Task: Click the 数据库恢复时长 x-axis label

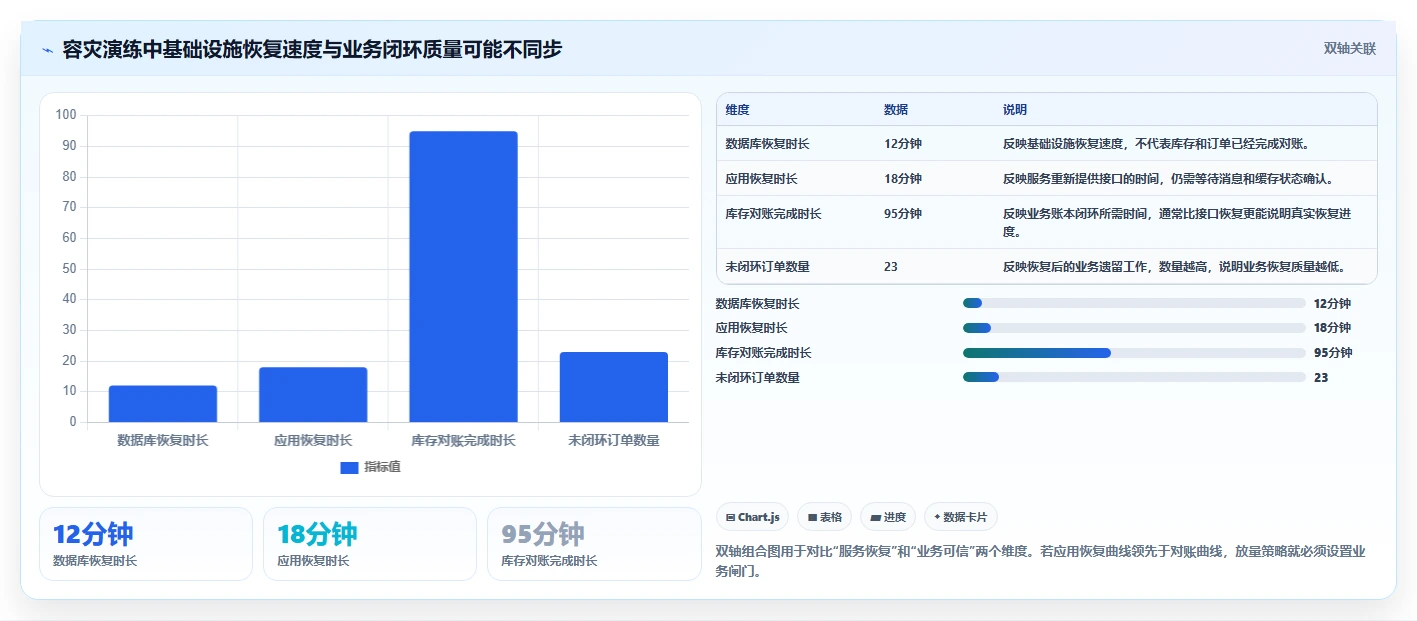Action: coord(163,440)
